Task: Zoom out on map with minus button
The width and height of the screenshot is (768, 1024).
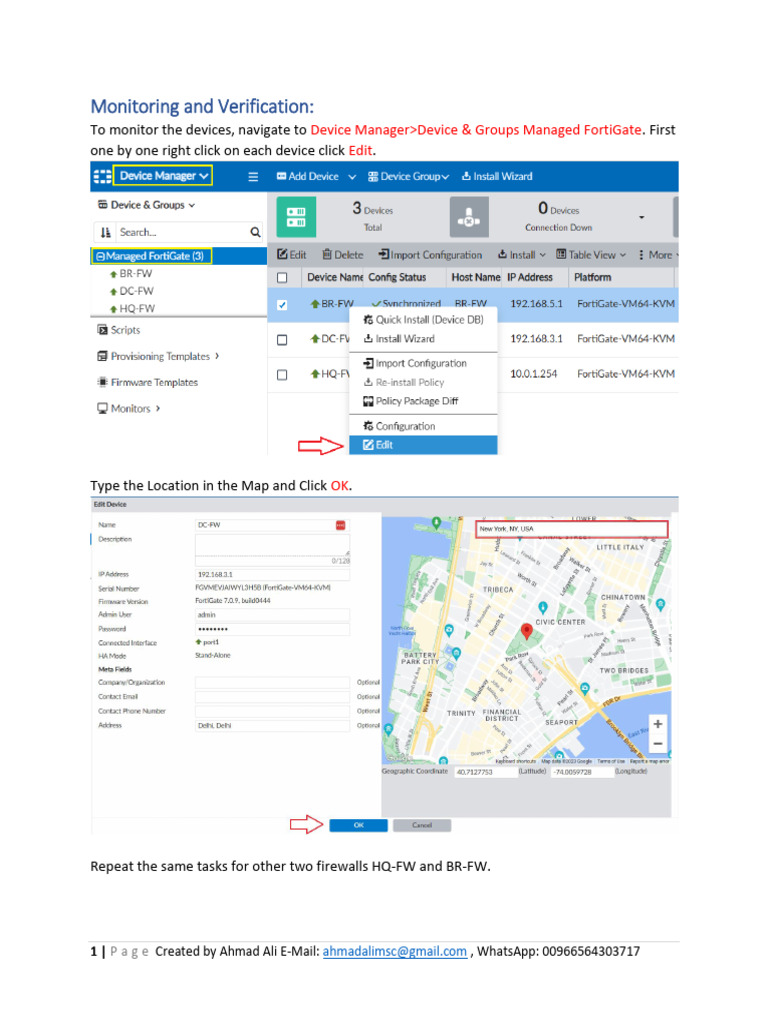Action: tap(658, 743)
